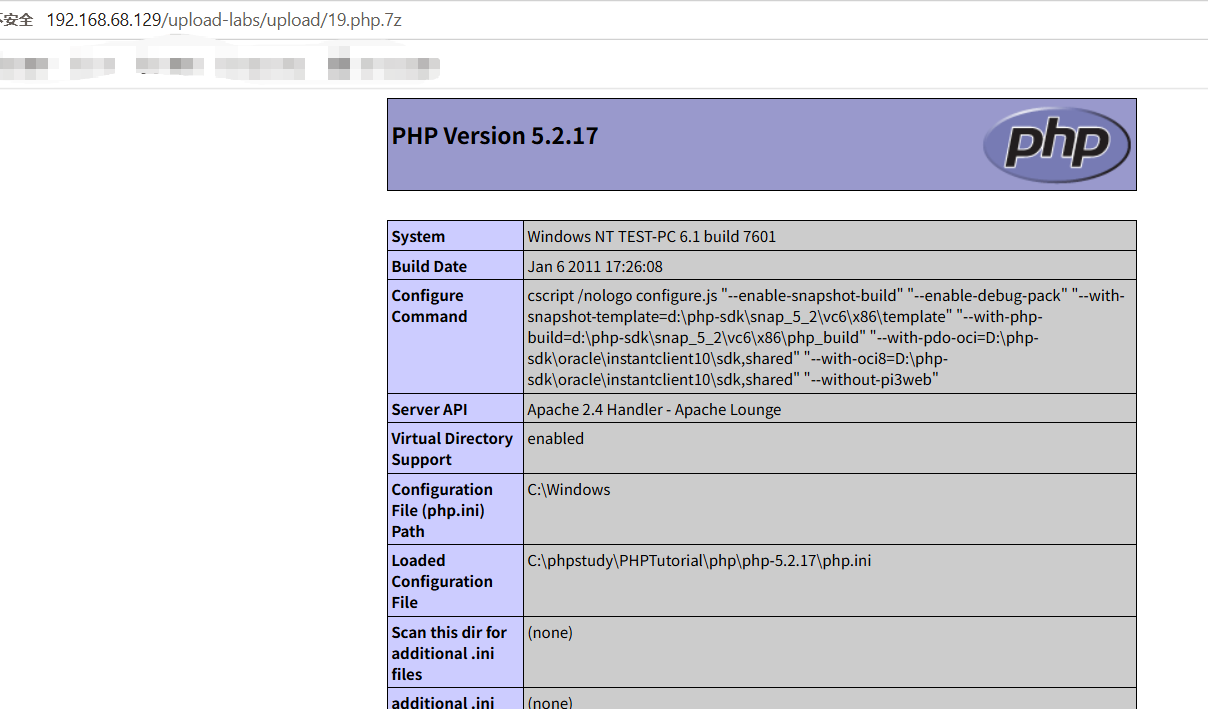Select 'Loaded Configuration File' label cell
The width and height of the screenshot is (1208, 709).
(x=455, y=580)
